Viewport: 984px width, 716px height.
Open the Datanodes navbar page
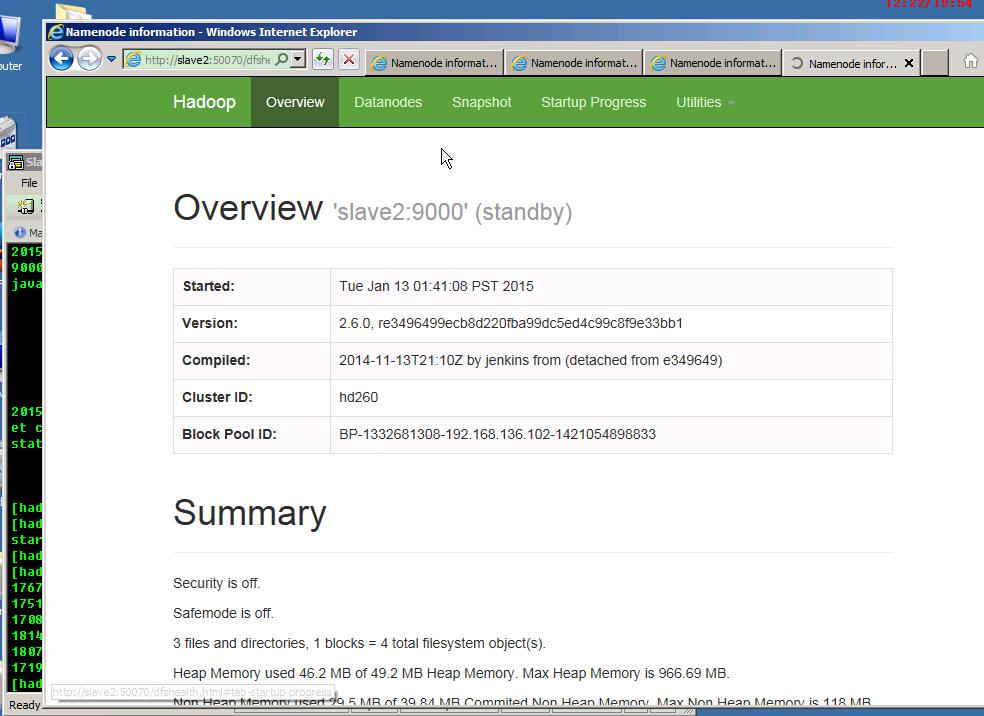click(388, 102)
